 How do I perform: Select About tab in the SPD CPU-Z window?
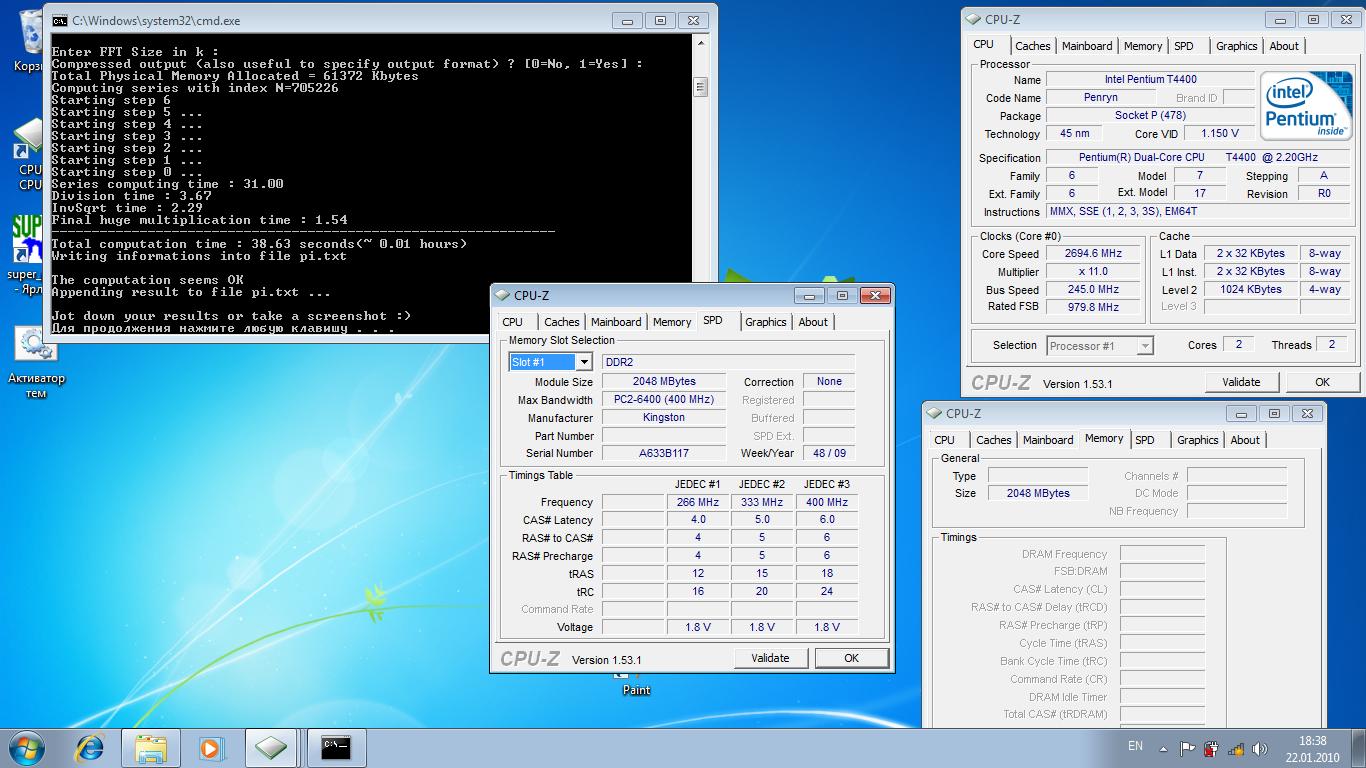[x=813, y=322]
